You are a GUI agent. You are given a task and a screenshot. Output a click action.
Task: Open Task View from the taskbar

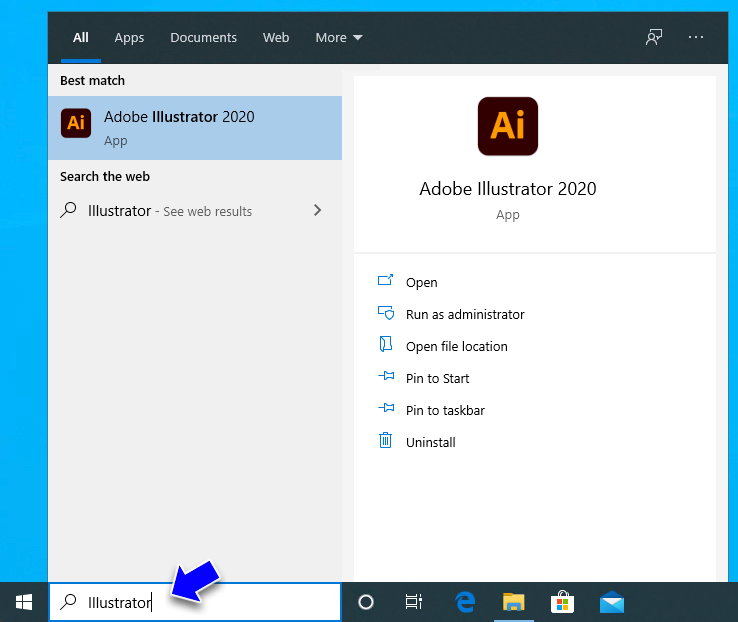tap(414, 602)
